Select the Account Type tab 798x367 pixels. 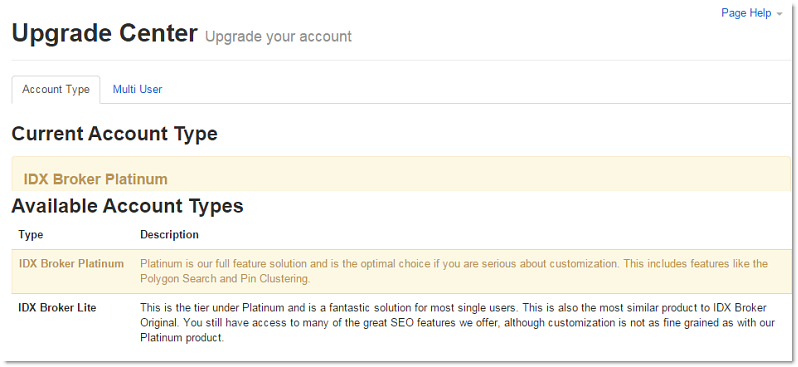56,90
